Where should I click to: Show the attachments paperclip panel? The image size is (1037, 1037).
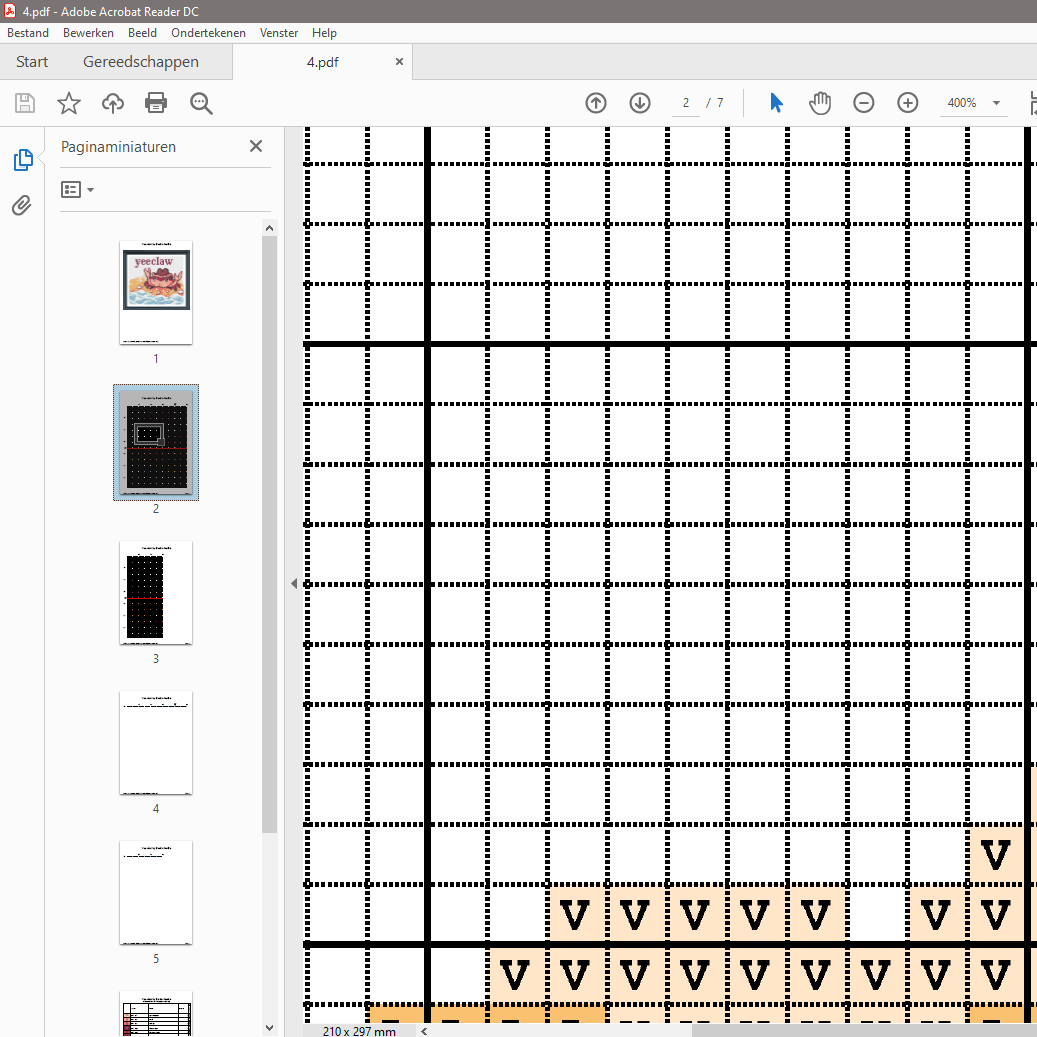(22, 206)
